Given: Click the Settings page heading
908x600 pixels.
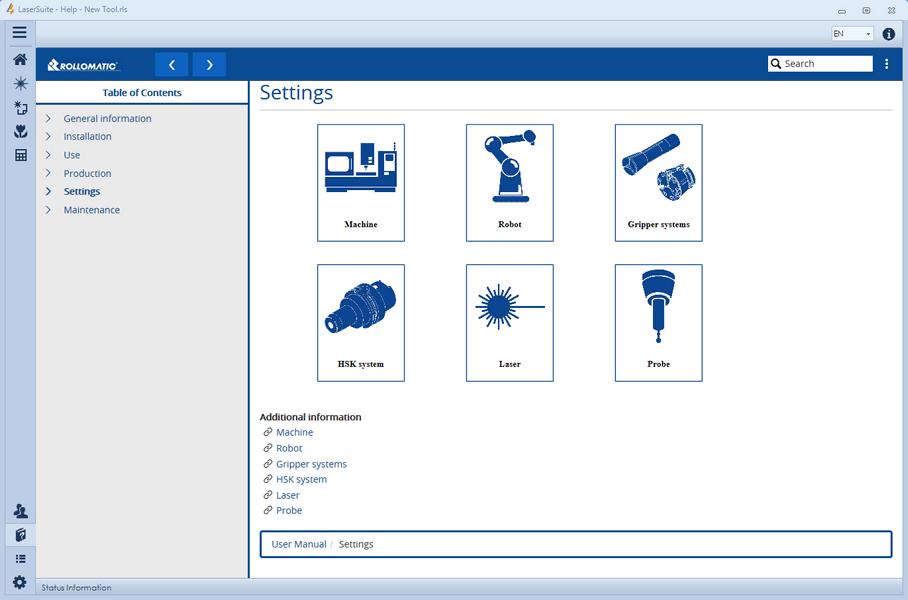Looking at the screenshot, I should [296, 93].
